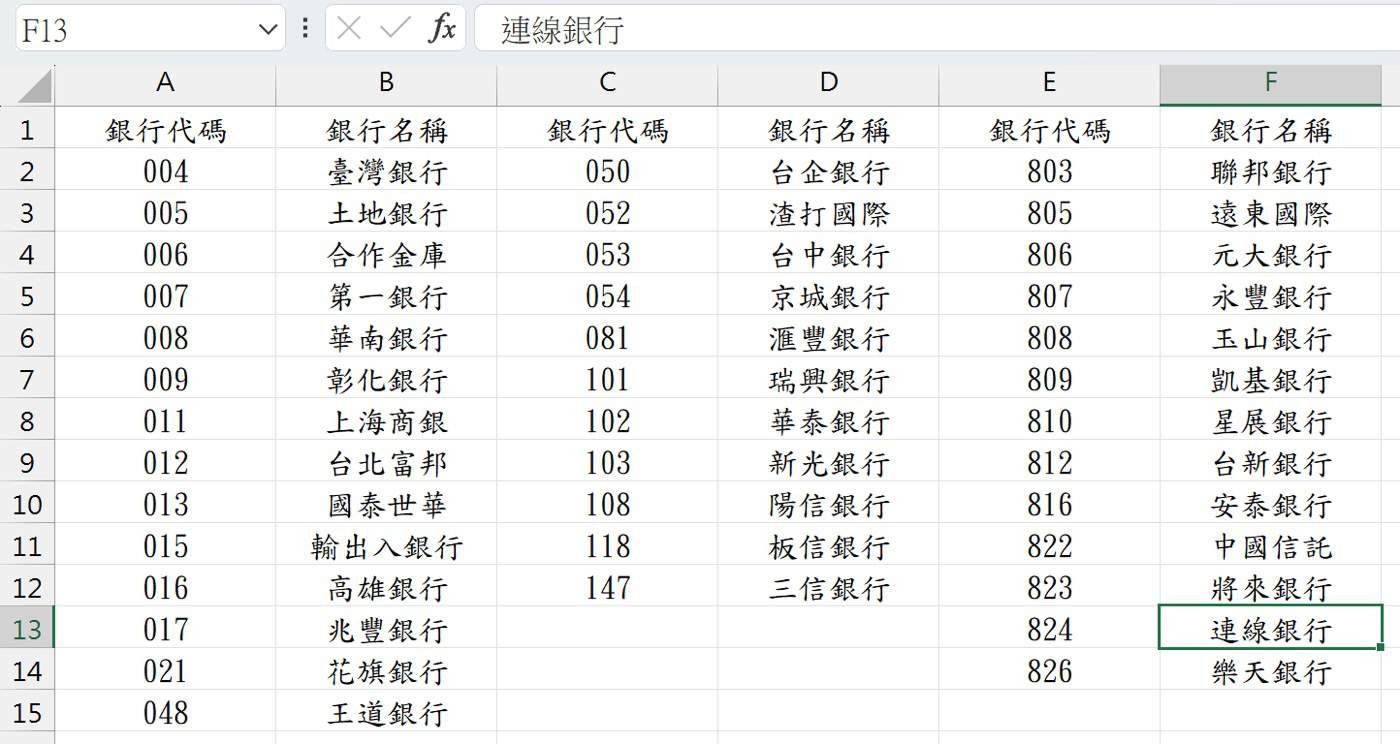Image resolution: width=1400 pixels, height=744 pixels.
Task: Click bank code cell 824
Action: click(x=1049, y=629)
